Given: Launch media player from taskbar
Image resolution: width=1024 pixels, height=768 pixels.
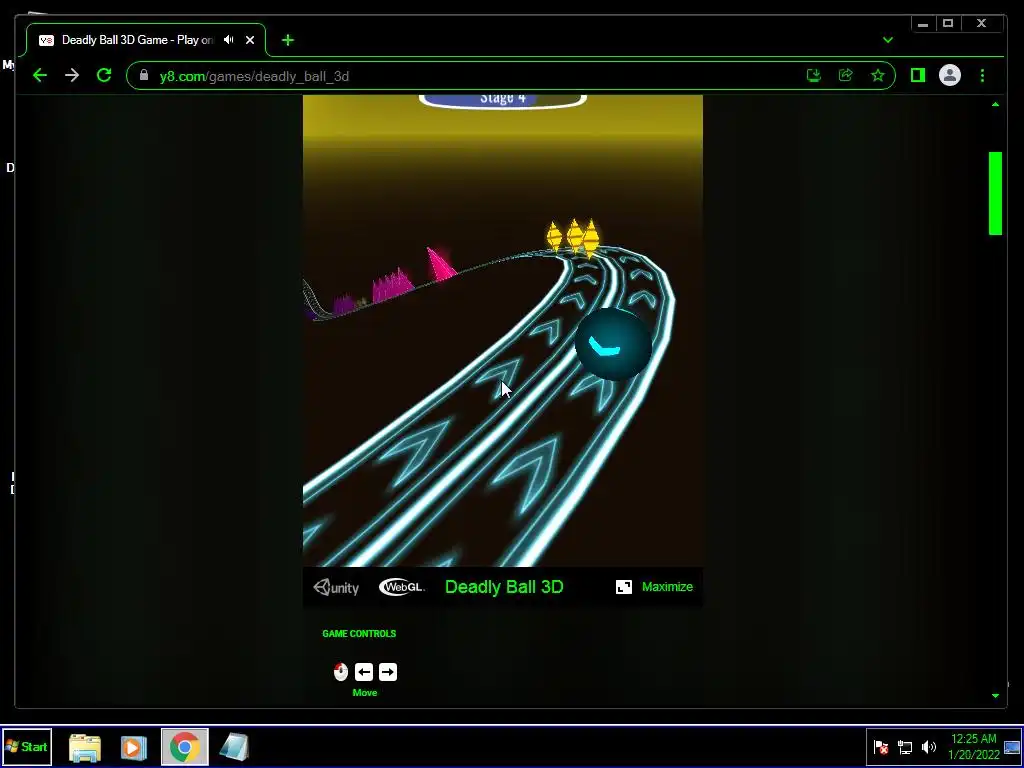Looking at the screenshot, I should coord(133,747).
